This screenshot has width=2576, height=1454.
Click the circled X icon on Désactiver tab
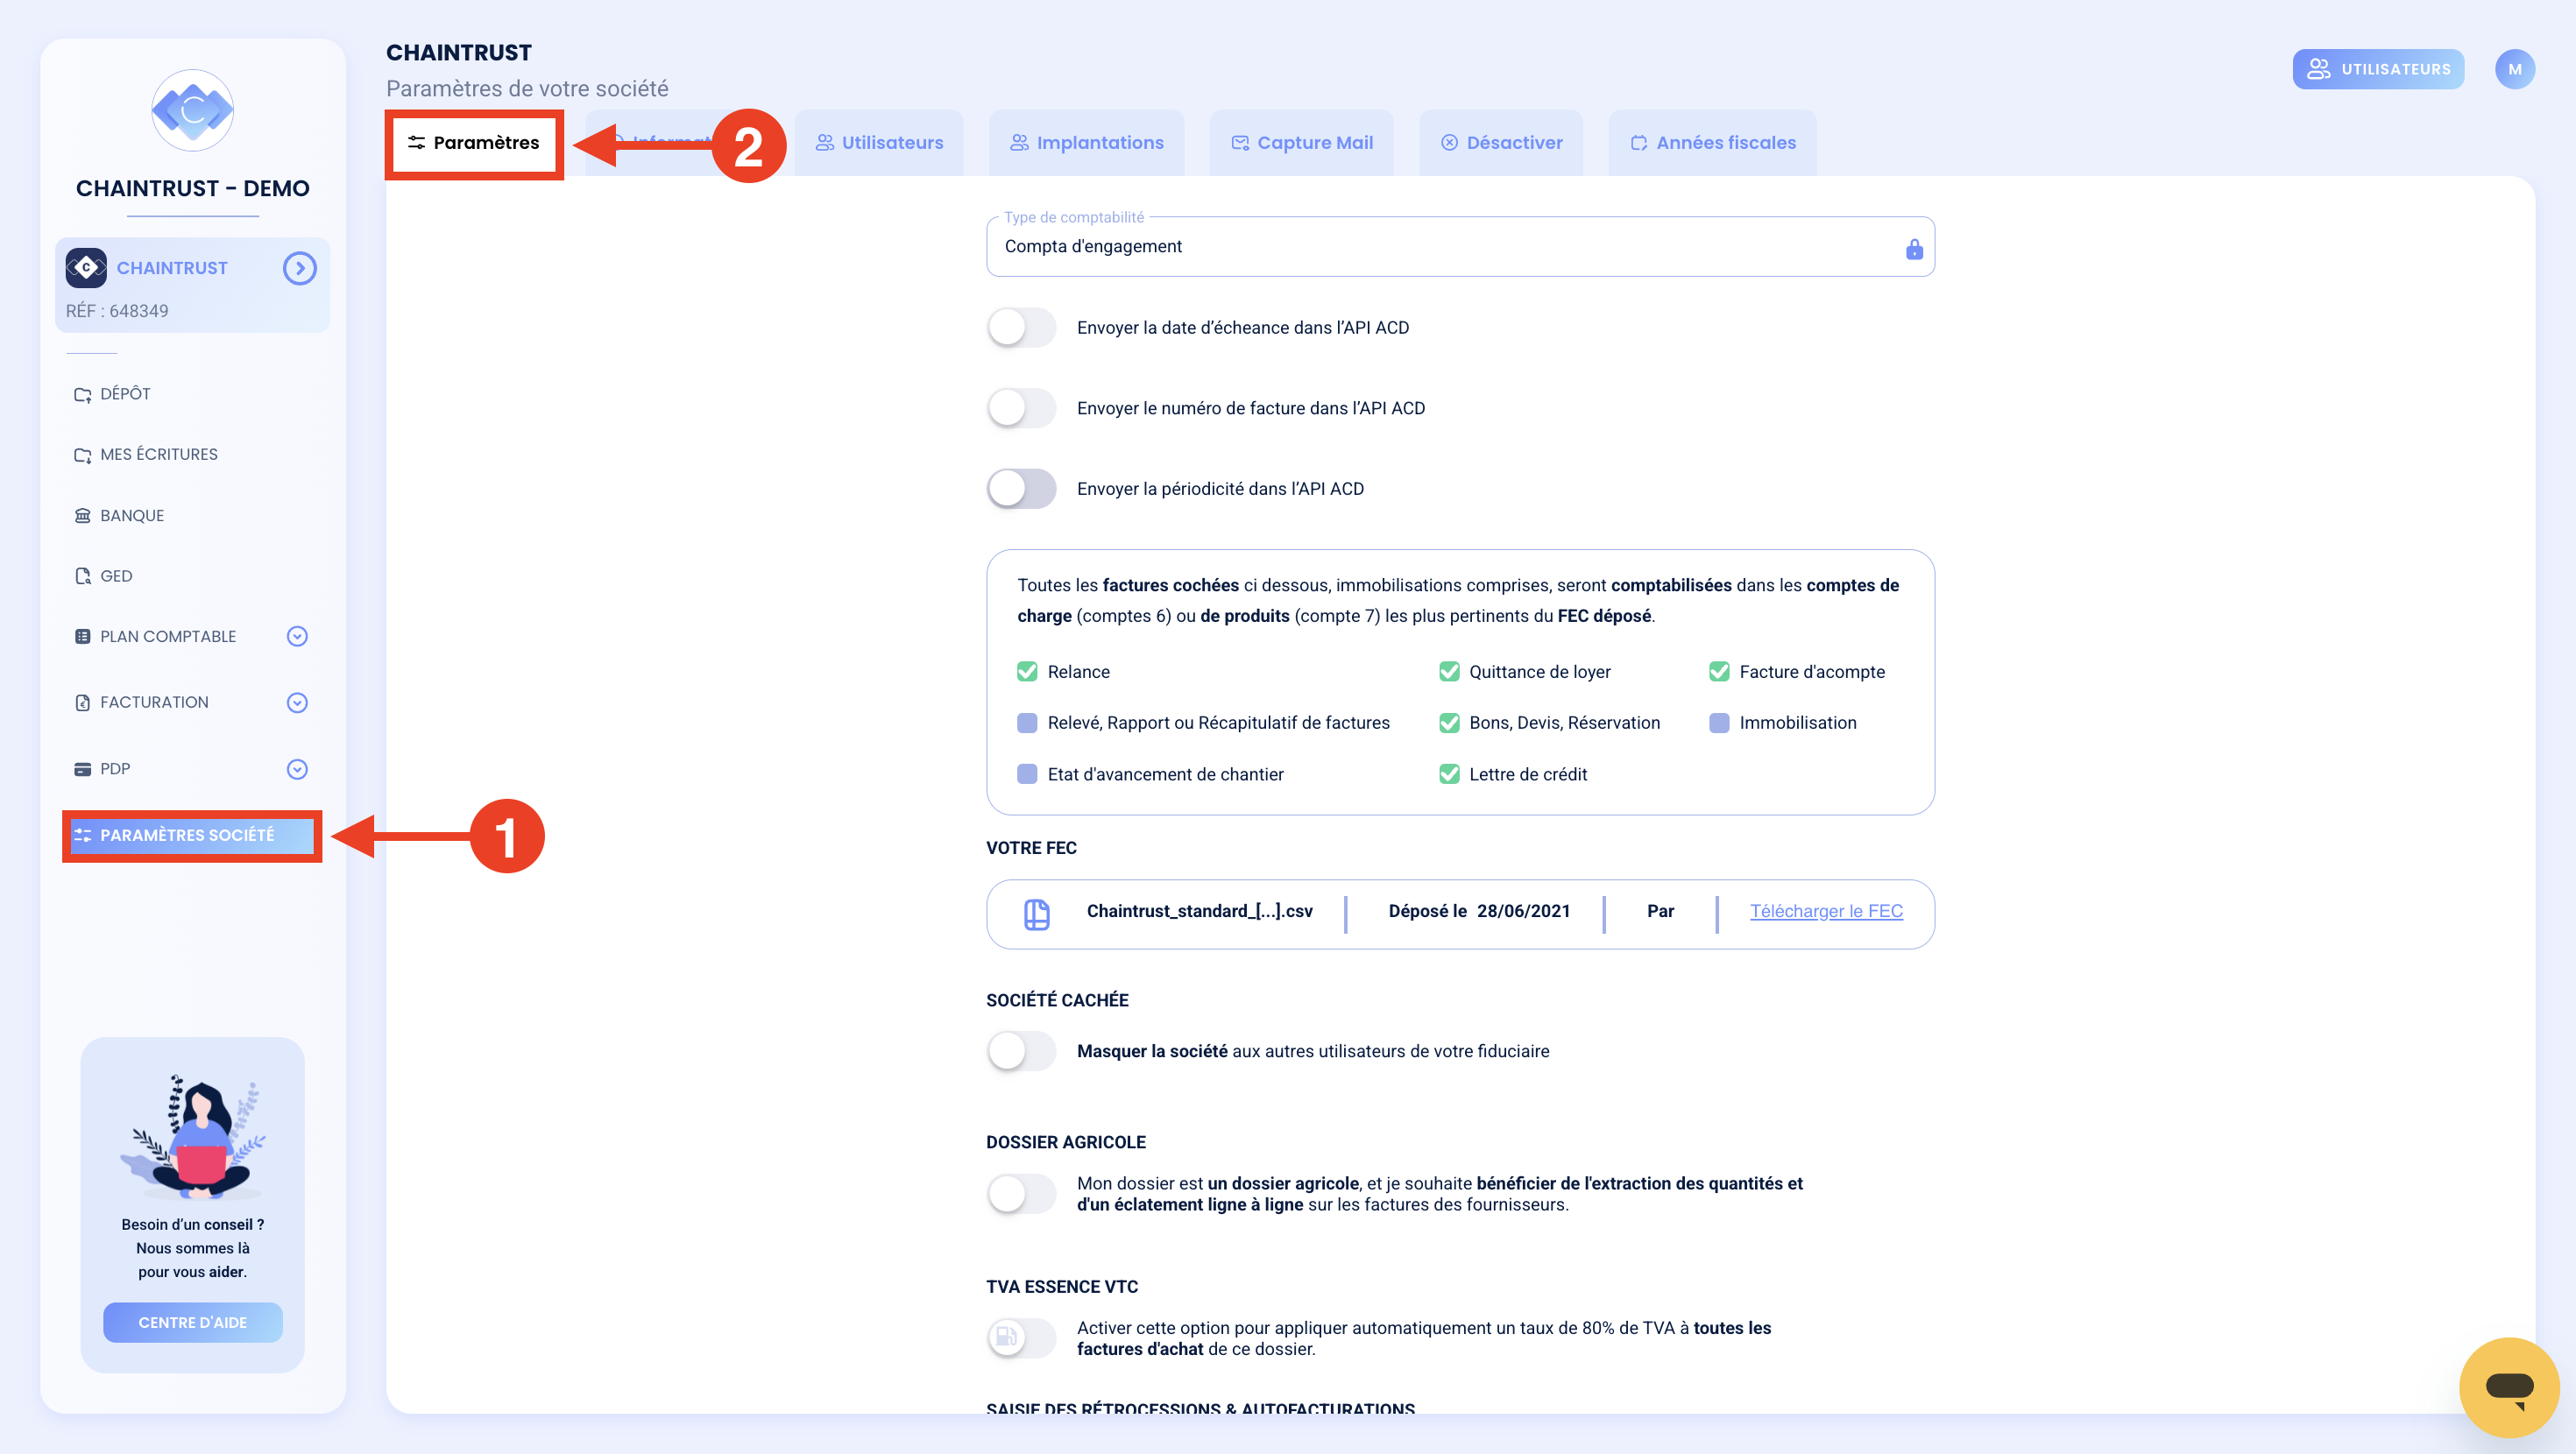point(1449,143)
